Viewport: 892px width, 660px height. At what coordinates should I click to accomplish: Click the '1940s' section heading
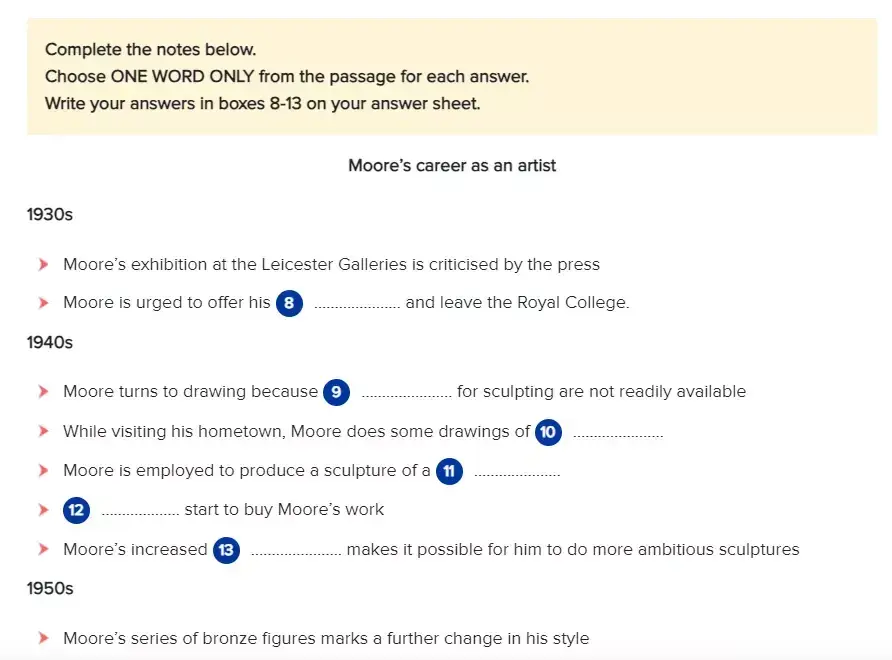coord(50,343)
